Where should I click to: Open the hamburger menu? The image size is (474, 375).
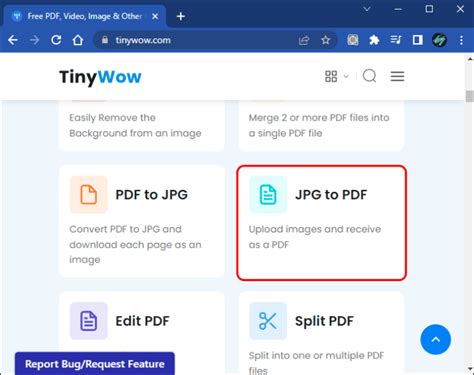[397, 76]
